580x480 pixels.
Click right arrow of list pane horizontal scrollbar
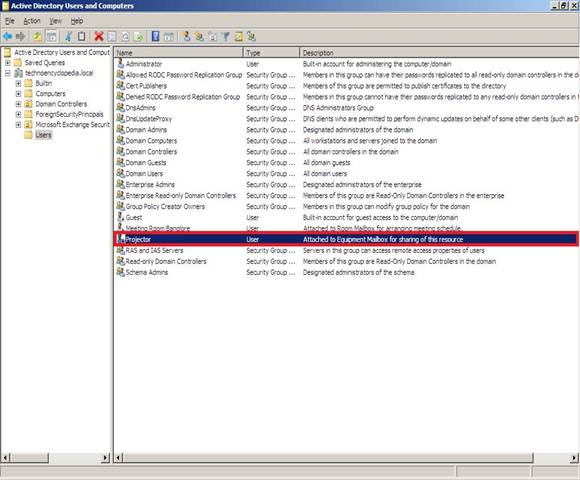coord(574,458)
